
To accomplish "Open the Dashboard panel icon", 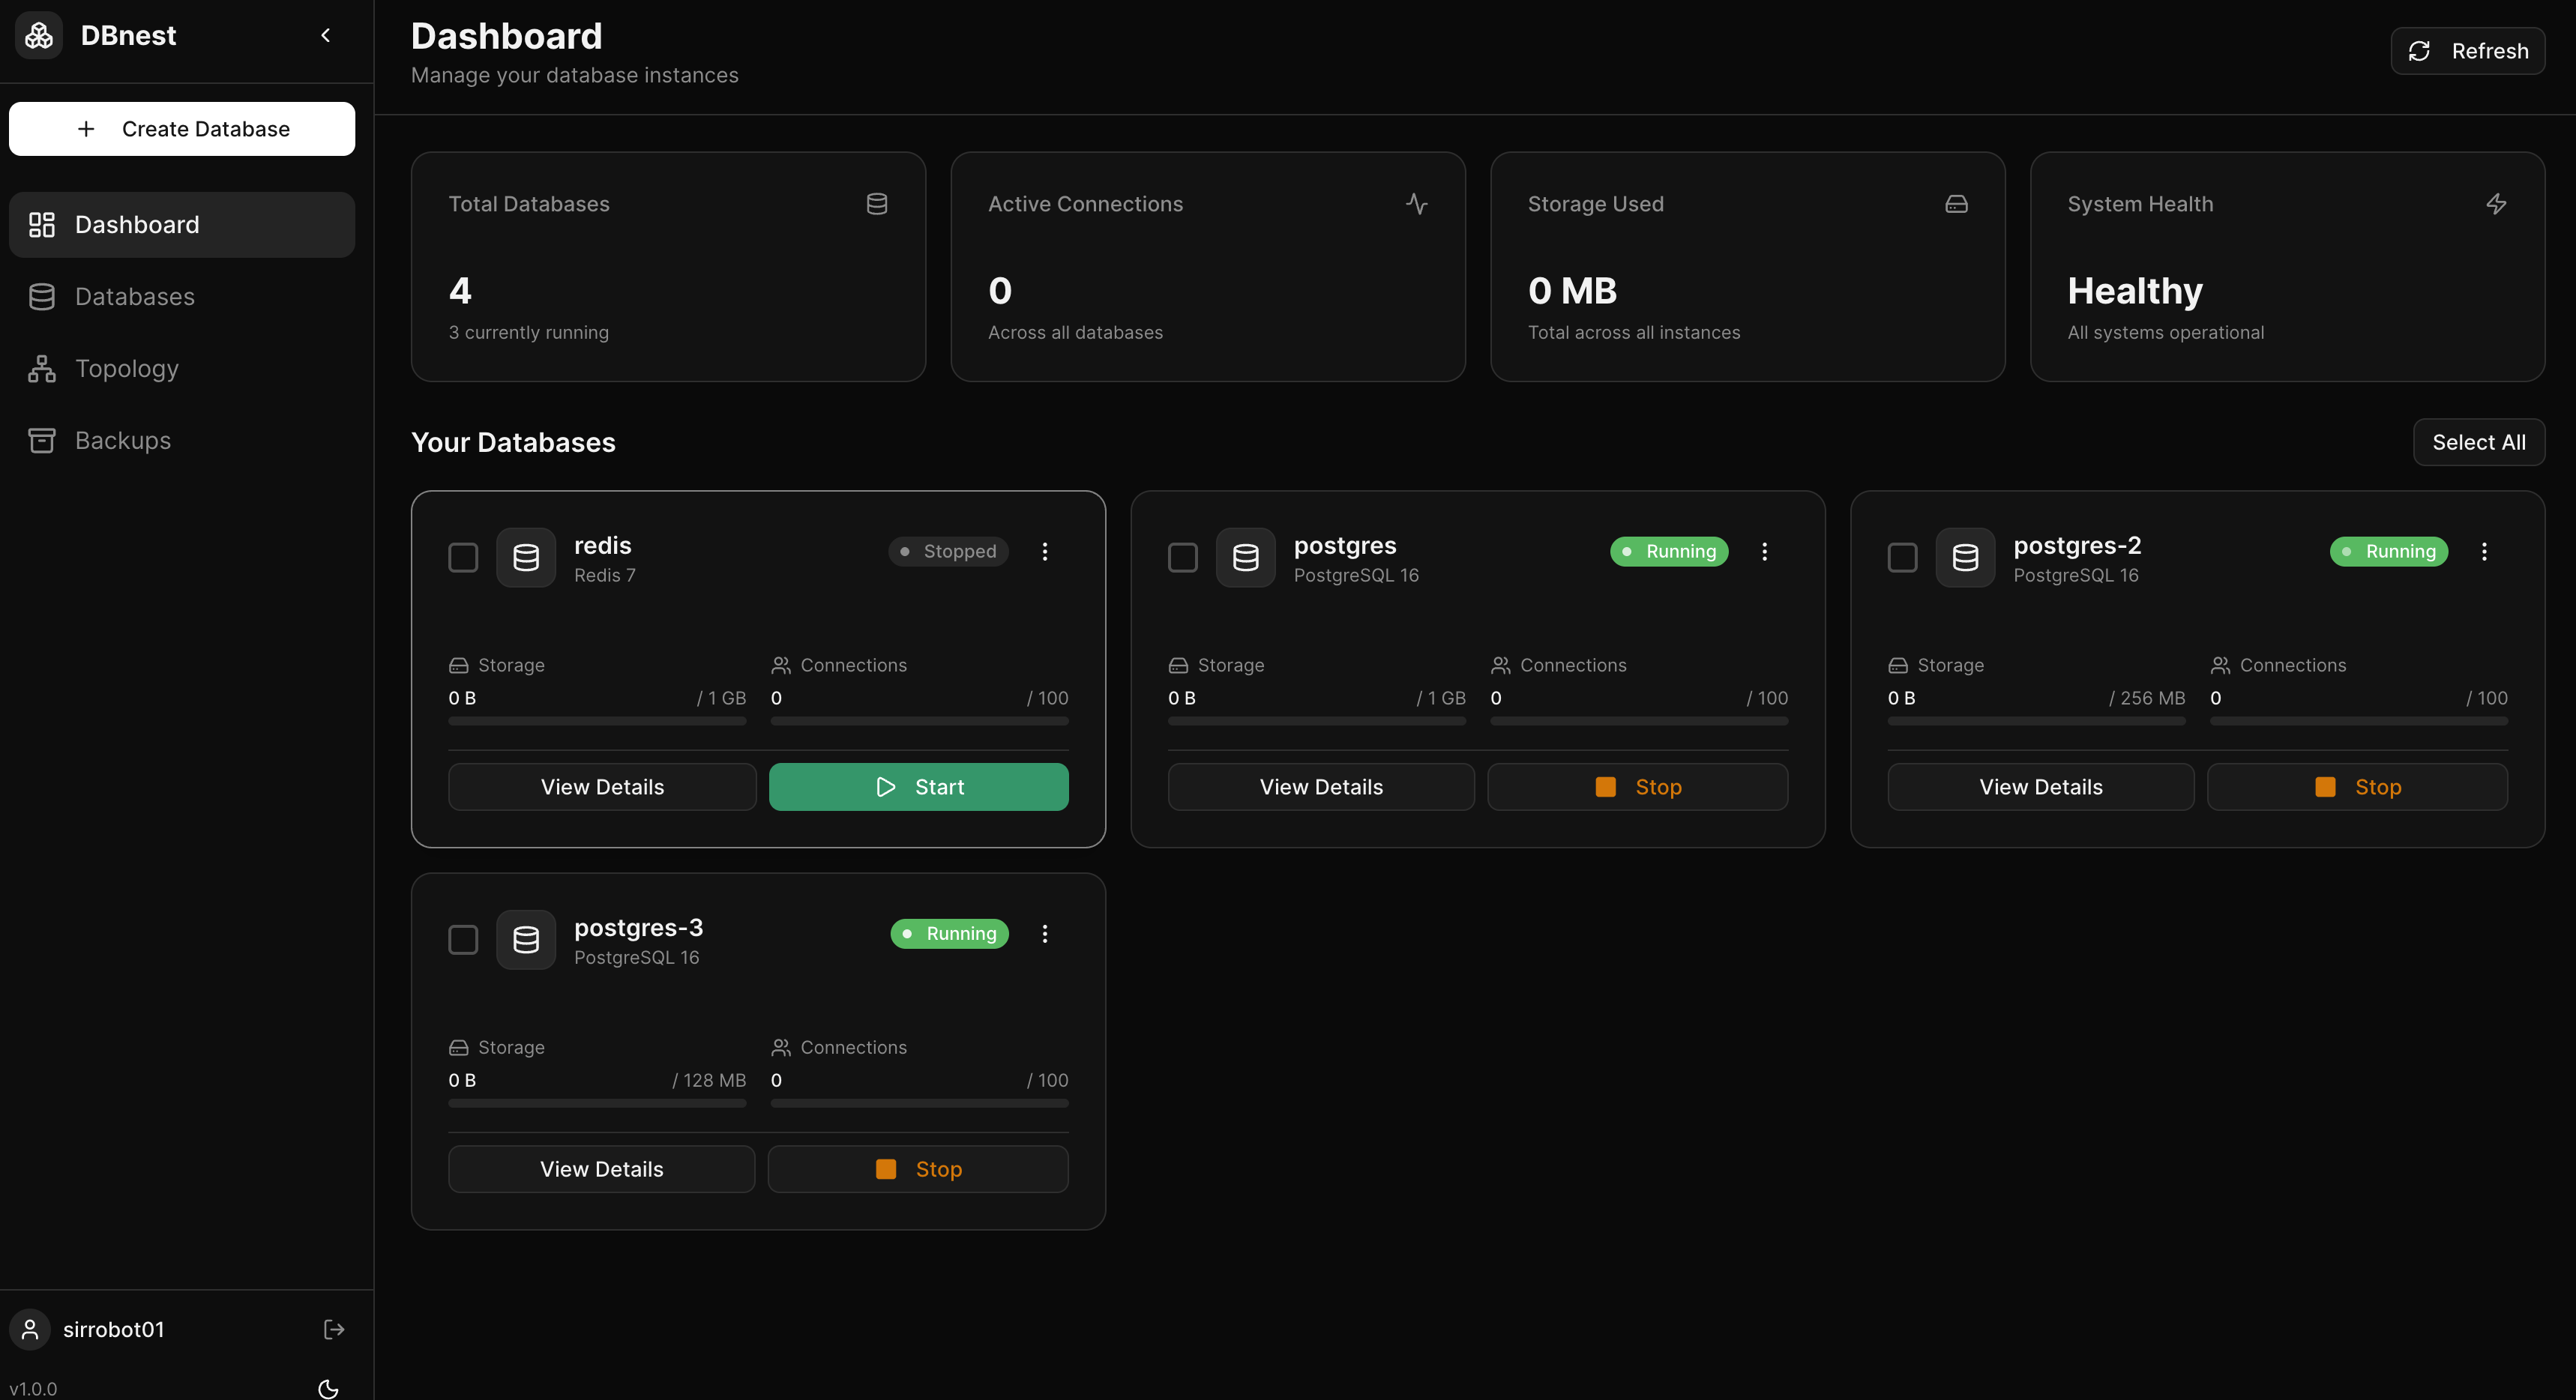I will pyautogui.click(x=42, y=224).
